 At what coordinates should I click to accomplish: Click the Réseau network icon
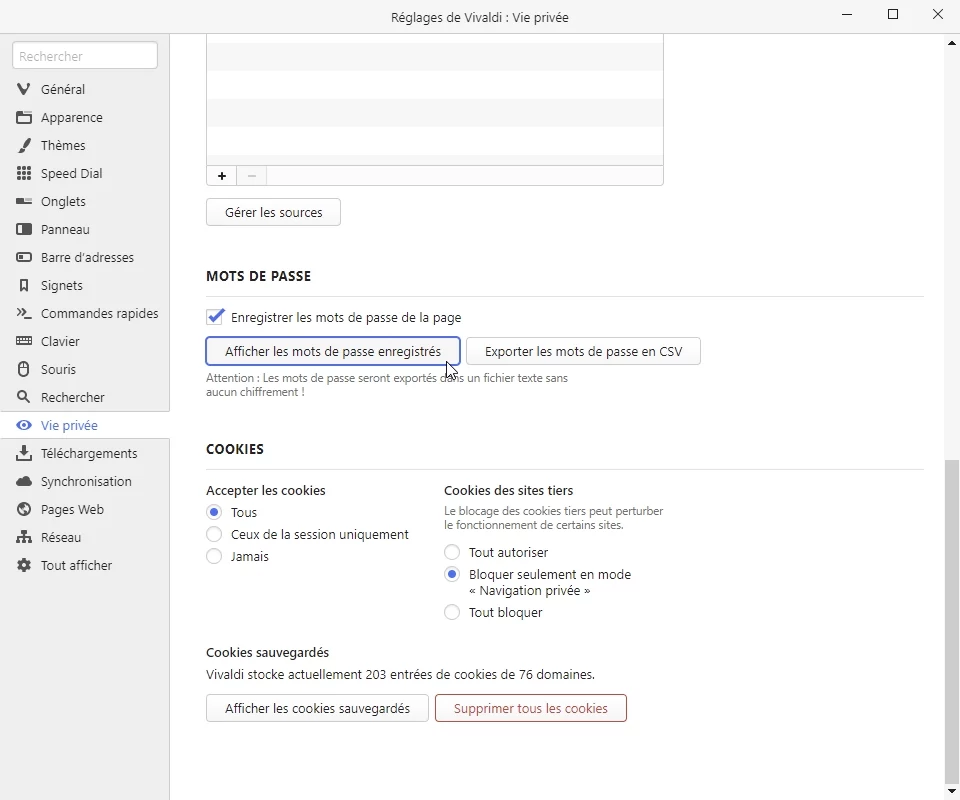[x=24, y=537]
